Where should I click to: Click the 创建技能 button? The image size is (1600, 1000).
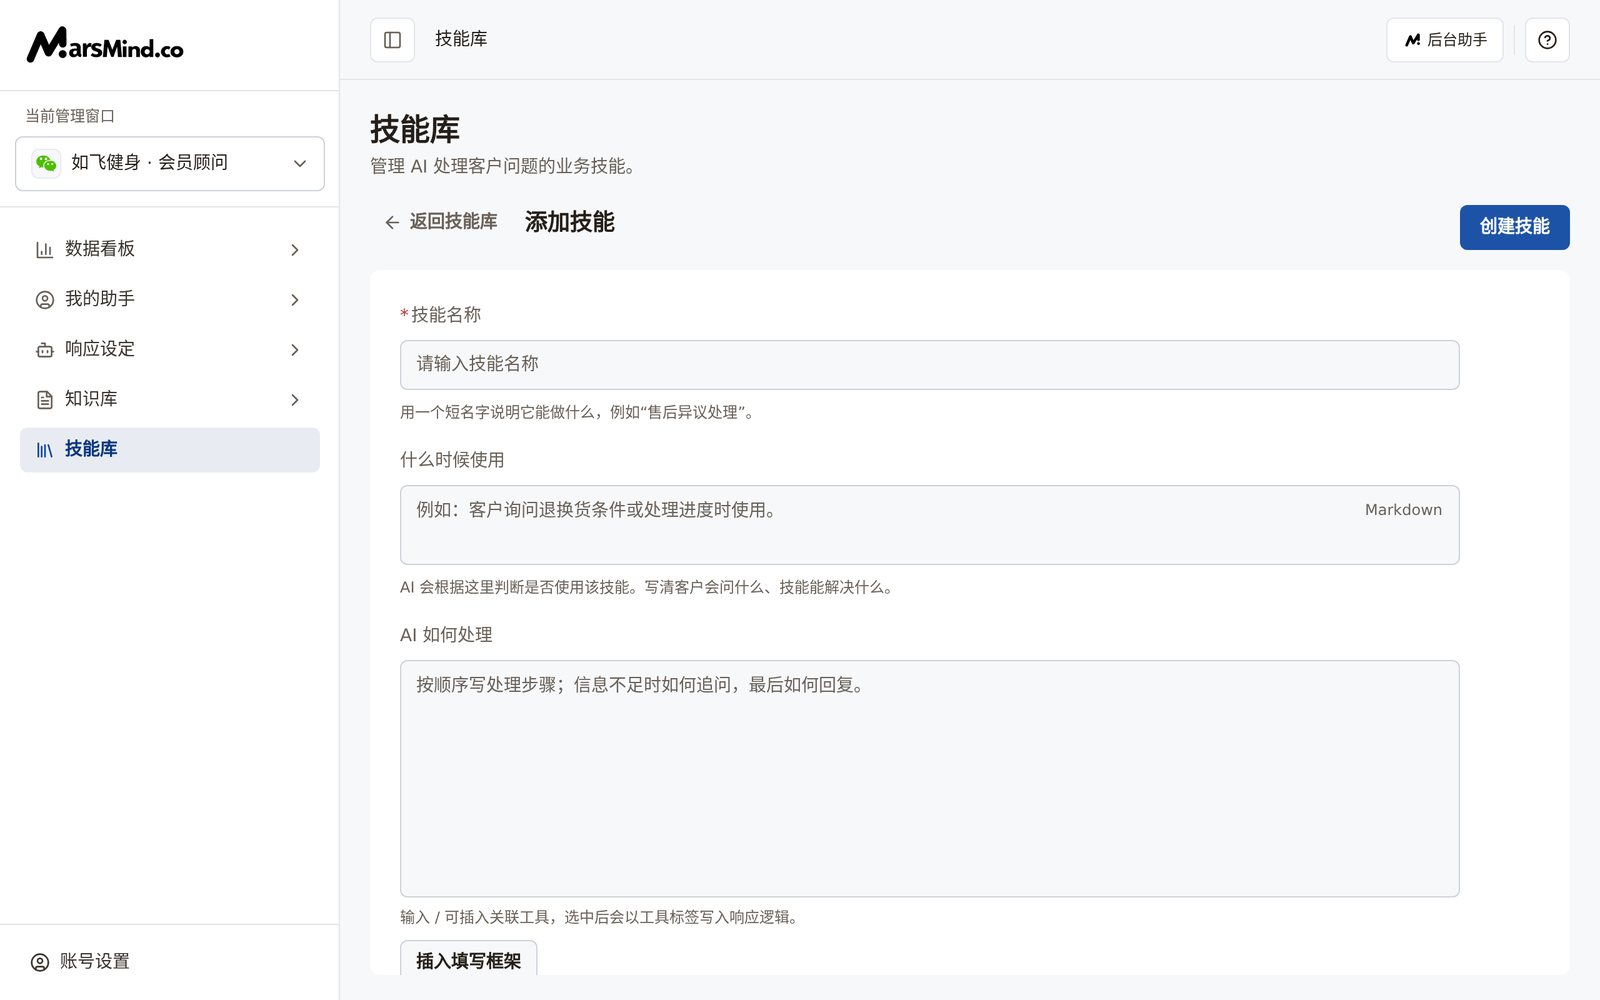1514,227
